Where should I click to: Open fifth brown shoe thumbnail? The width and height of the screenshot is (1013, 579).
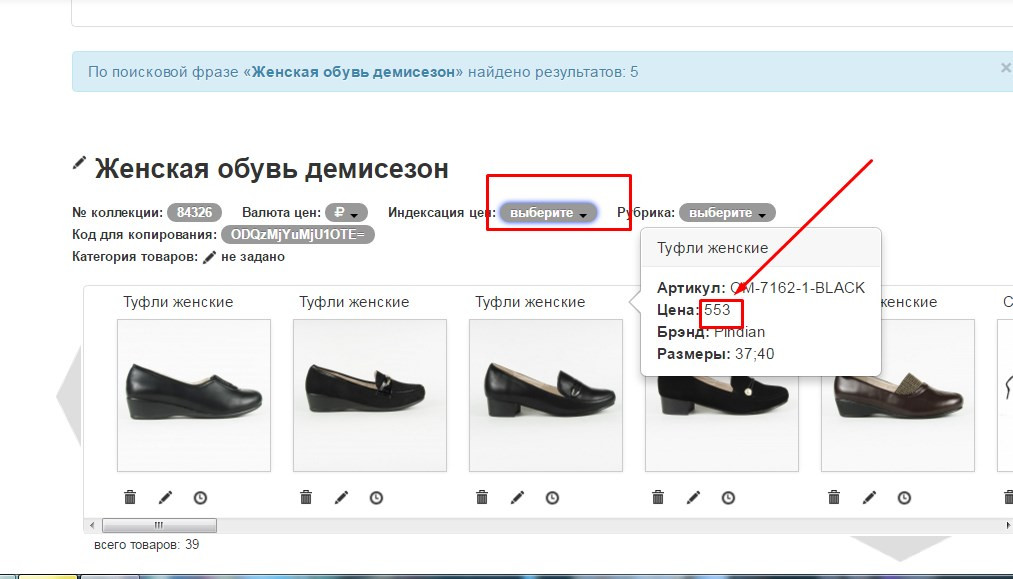click(x=897, y=395)
